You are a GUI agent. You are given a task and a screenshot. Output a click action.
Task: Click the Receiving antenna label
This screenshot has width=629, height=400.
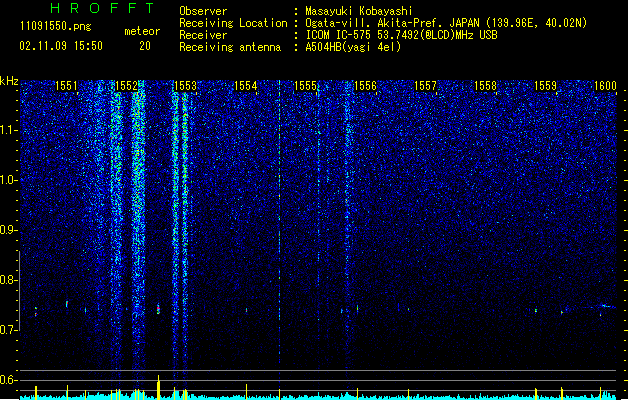[x=230, y=47]
